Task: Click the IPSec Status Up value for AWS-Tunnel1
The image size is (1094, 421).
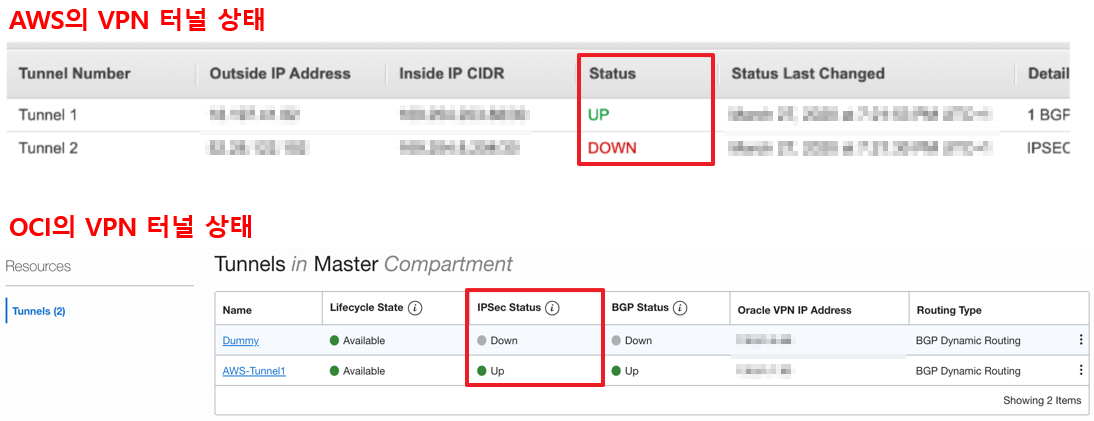Action: pos(490,371)
